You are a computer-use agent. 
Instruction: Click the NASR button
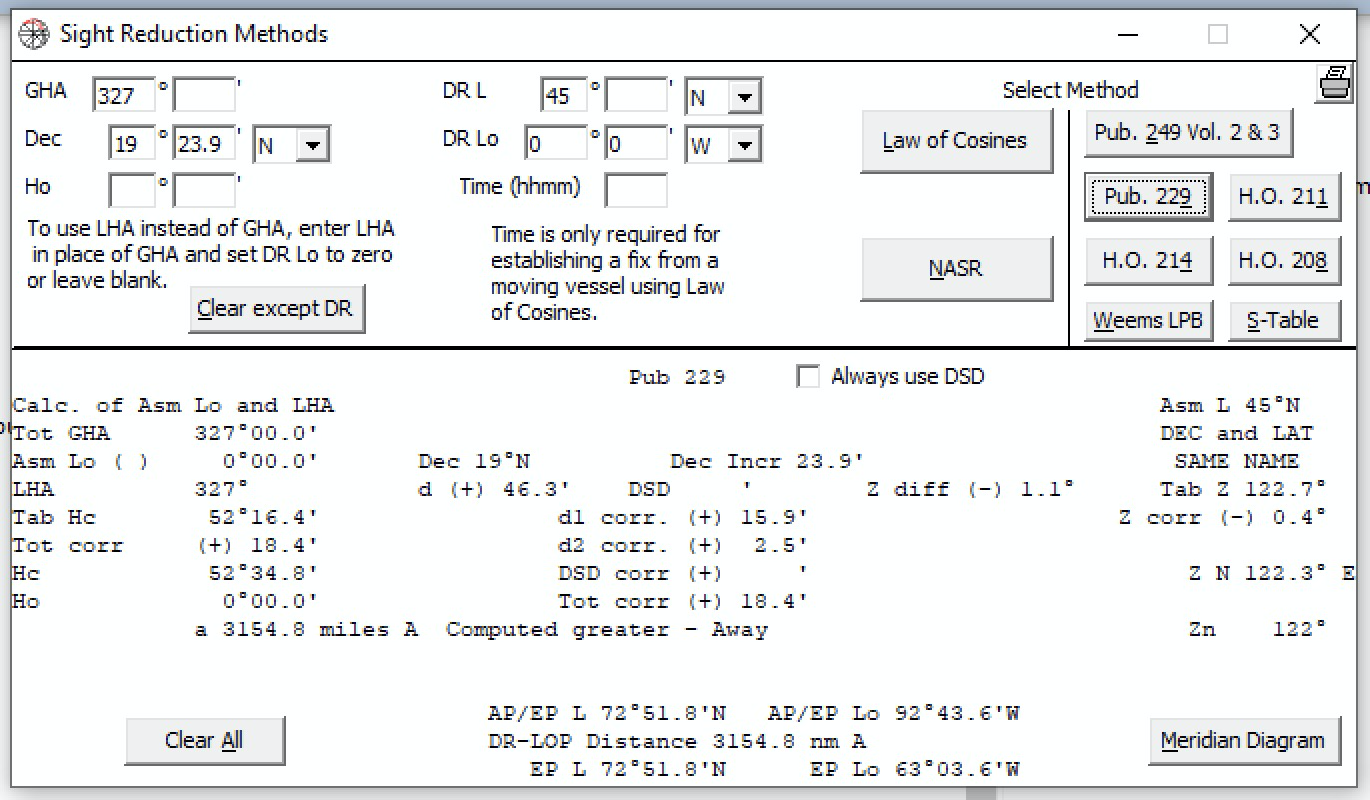[955, 268]
